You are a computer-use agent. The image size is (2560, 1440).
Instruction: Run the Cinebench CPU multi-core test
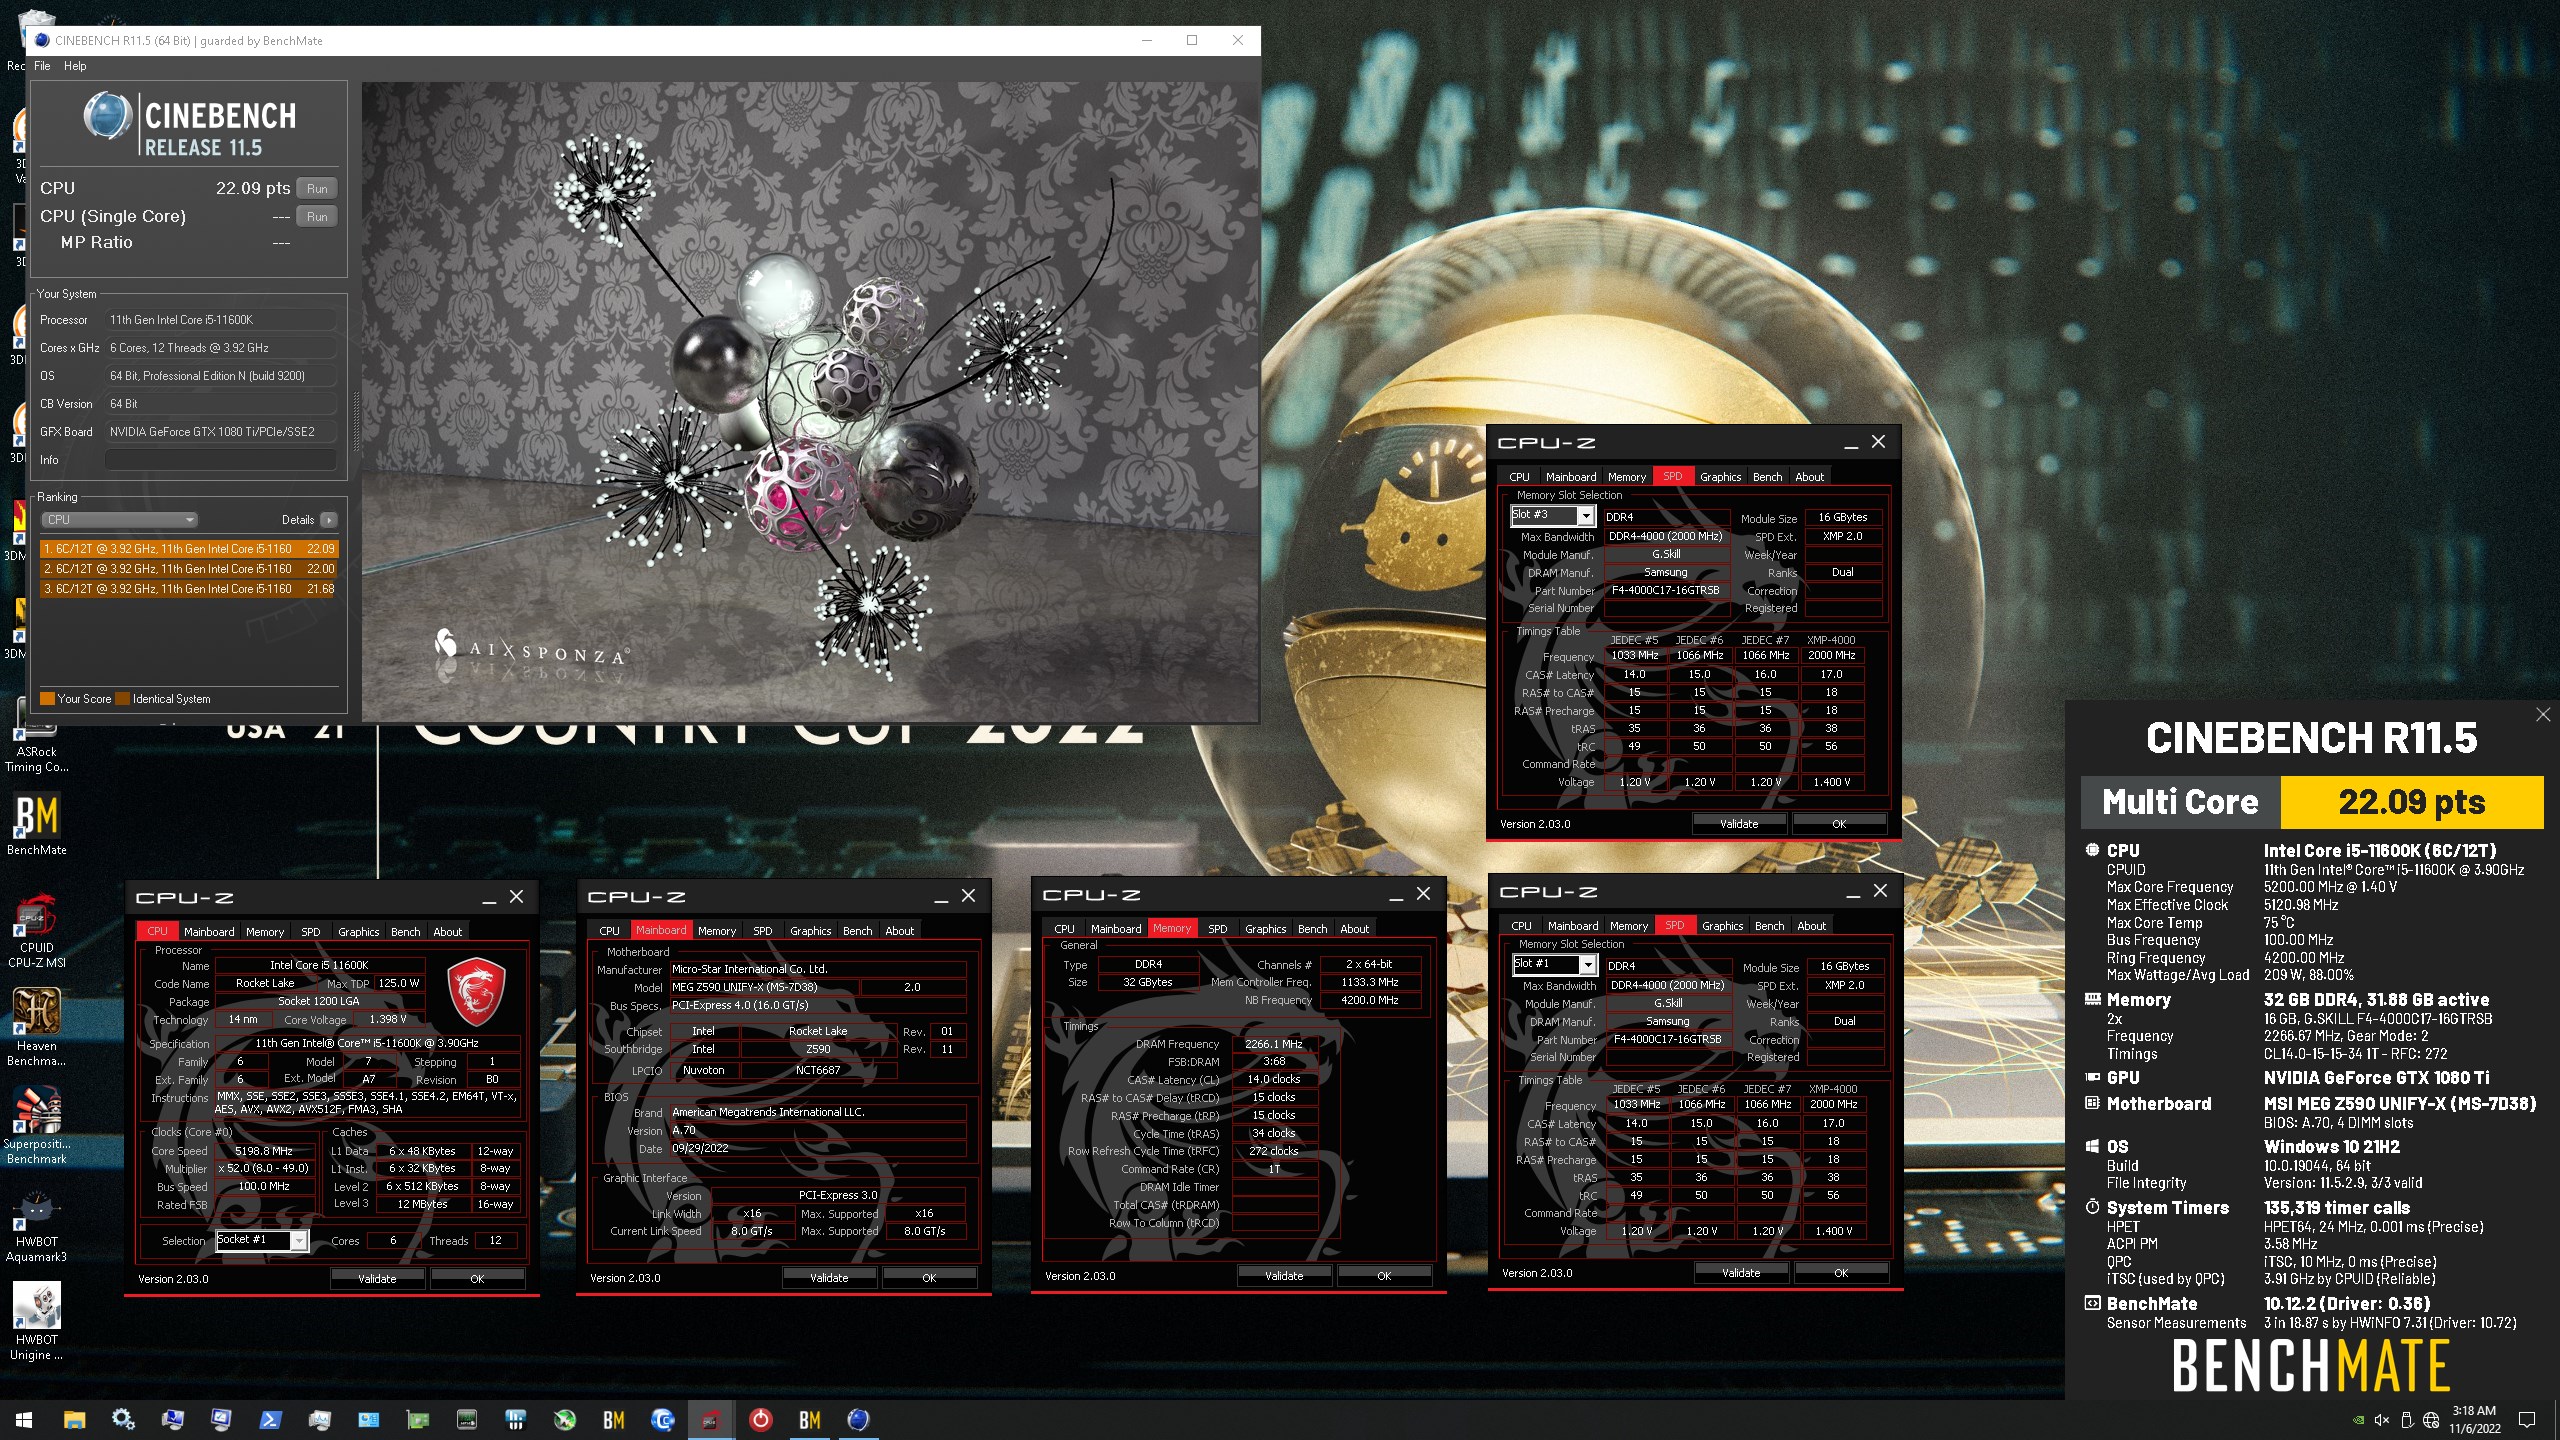[317, 189]
